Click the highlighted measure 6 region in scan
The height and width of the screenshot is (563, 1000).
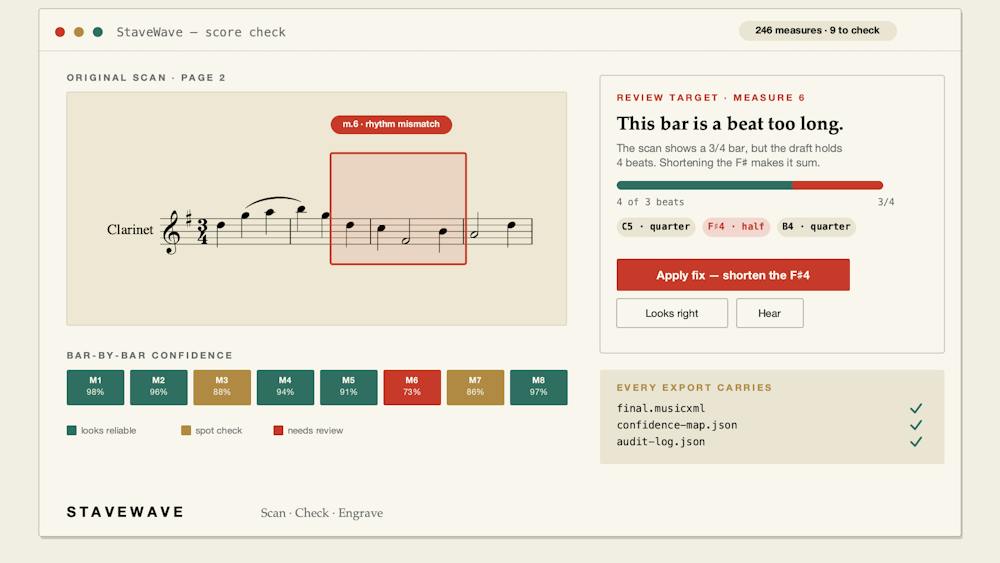(x=398, y=208)
